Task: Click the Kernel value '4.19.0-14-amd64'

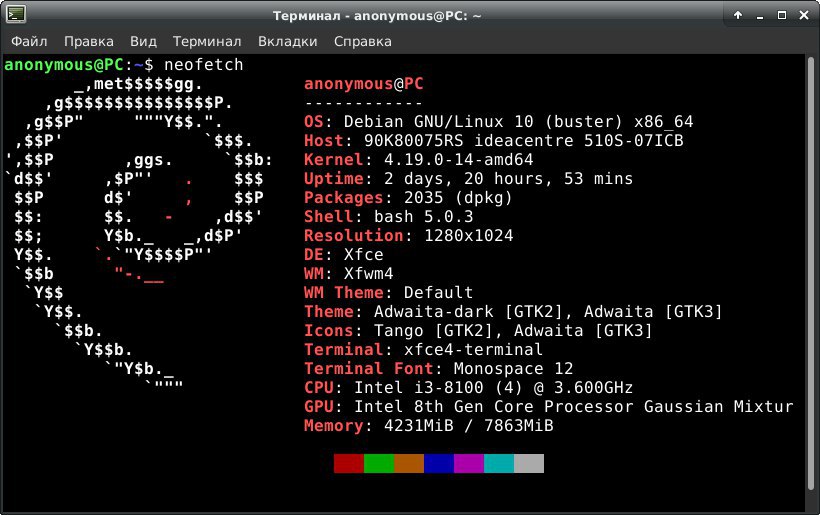Action: tap(459, 159)
